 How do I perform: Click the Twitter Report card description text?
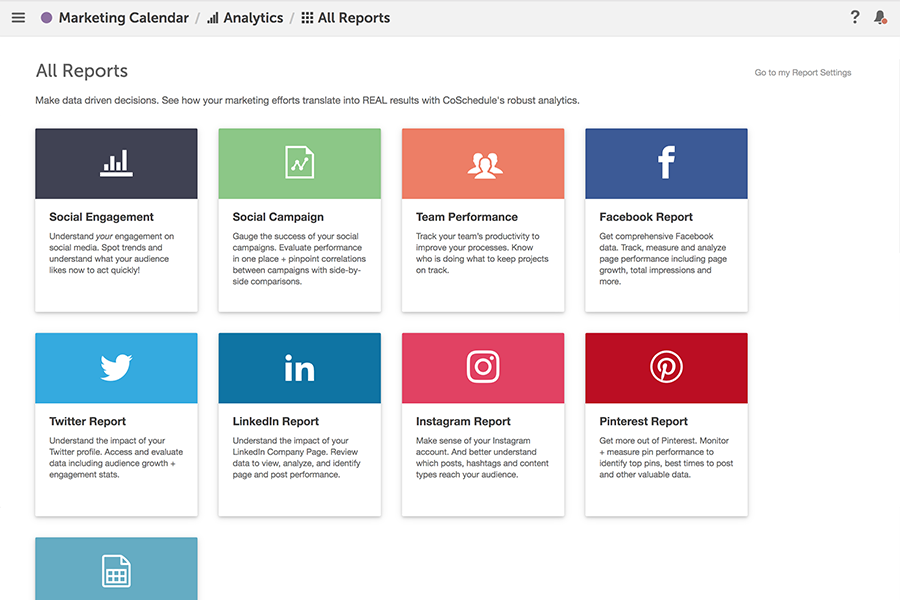pos(116,458)
